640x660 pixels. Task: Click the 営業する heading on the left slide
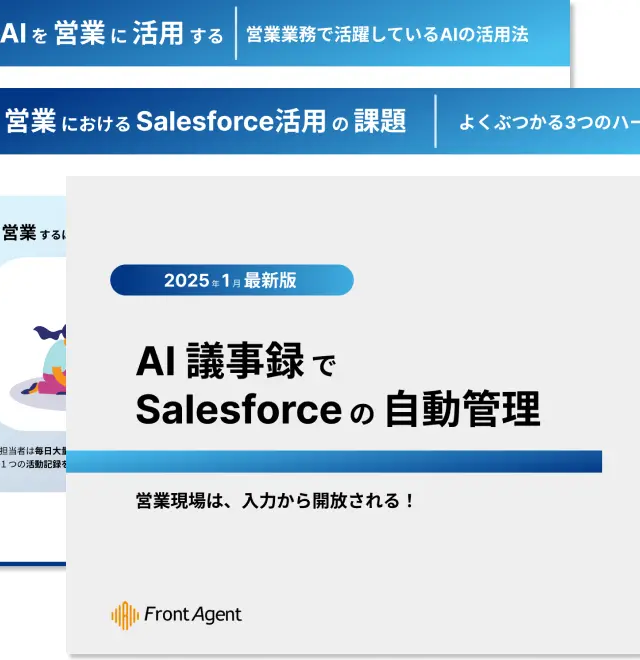(32, 233)
